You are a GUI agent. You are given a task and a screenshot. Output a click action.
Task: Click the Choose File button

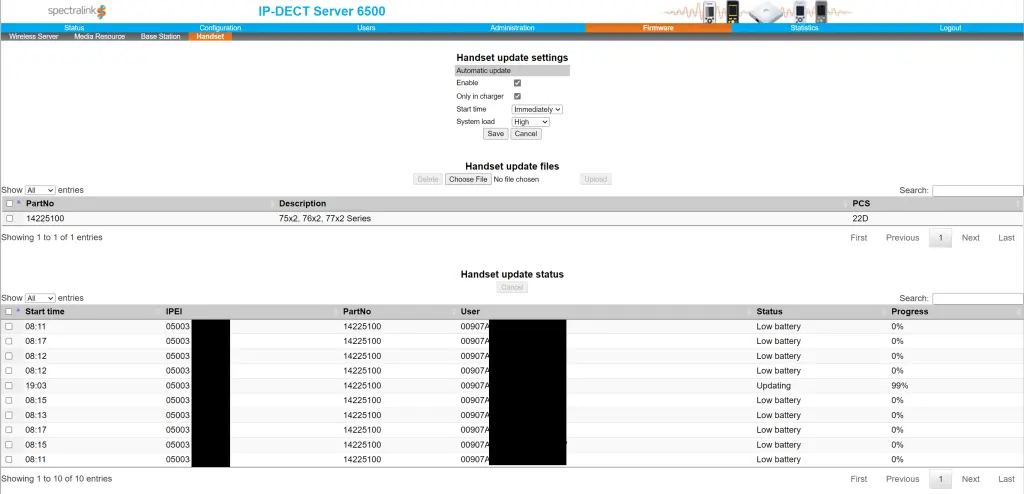468,179
